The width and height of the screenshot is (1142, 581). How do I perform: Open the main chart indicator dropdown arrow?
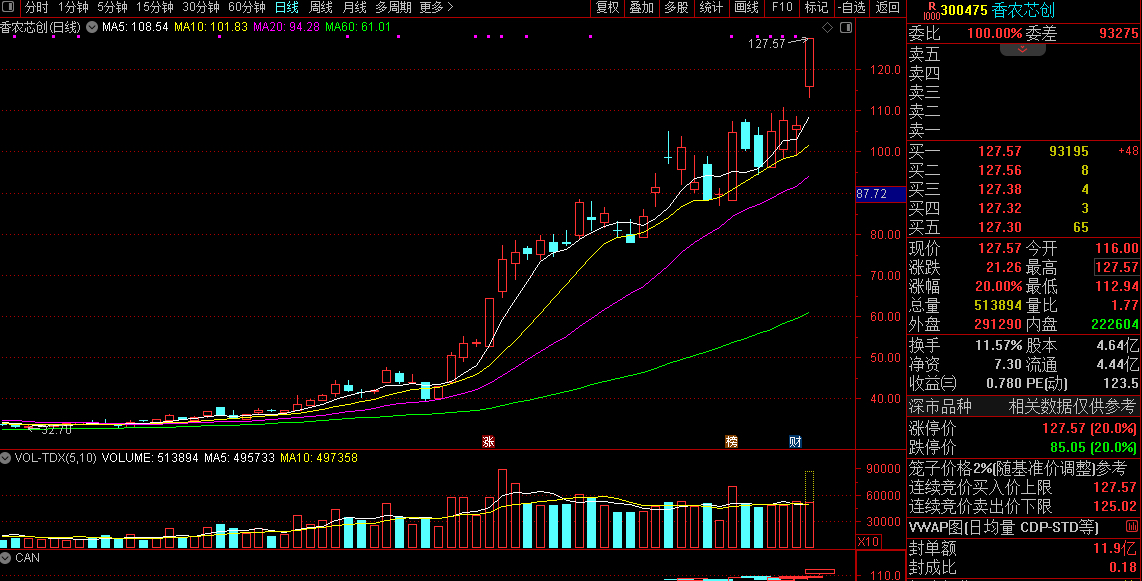tap(92, 27)
